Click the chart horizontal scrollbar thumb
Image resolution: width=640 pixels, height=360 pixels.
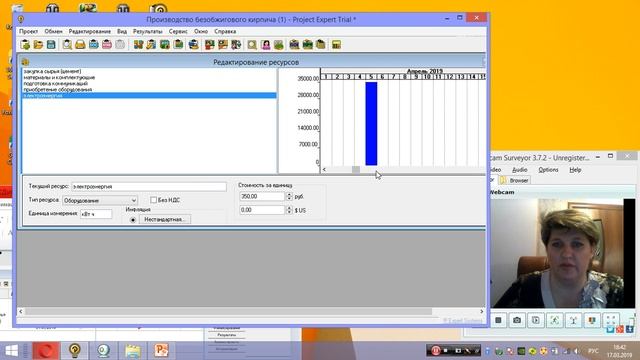356,169
